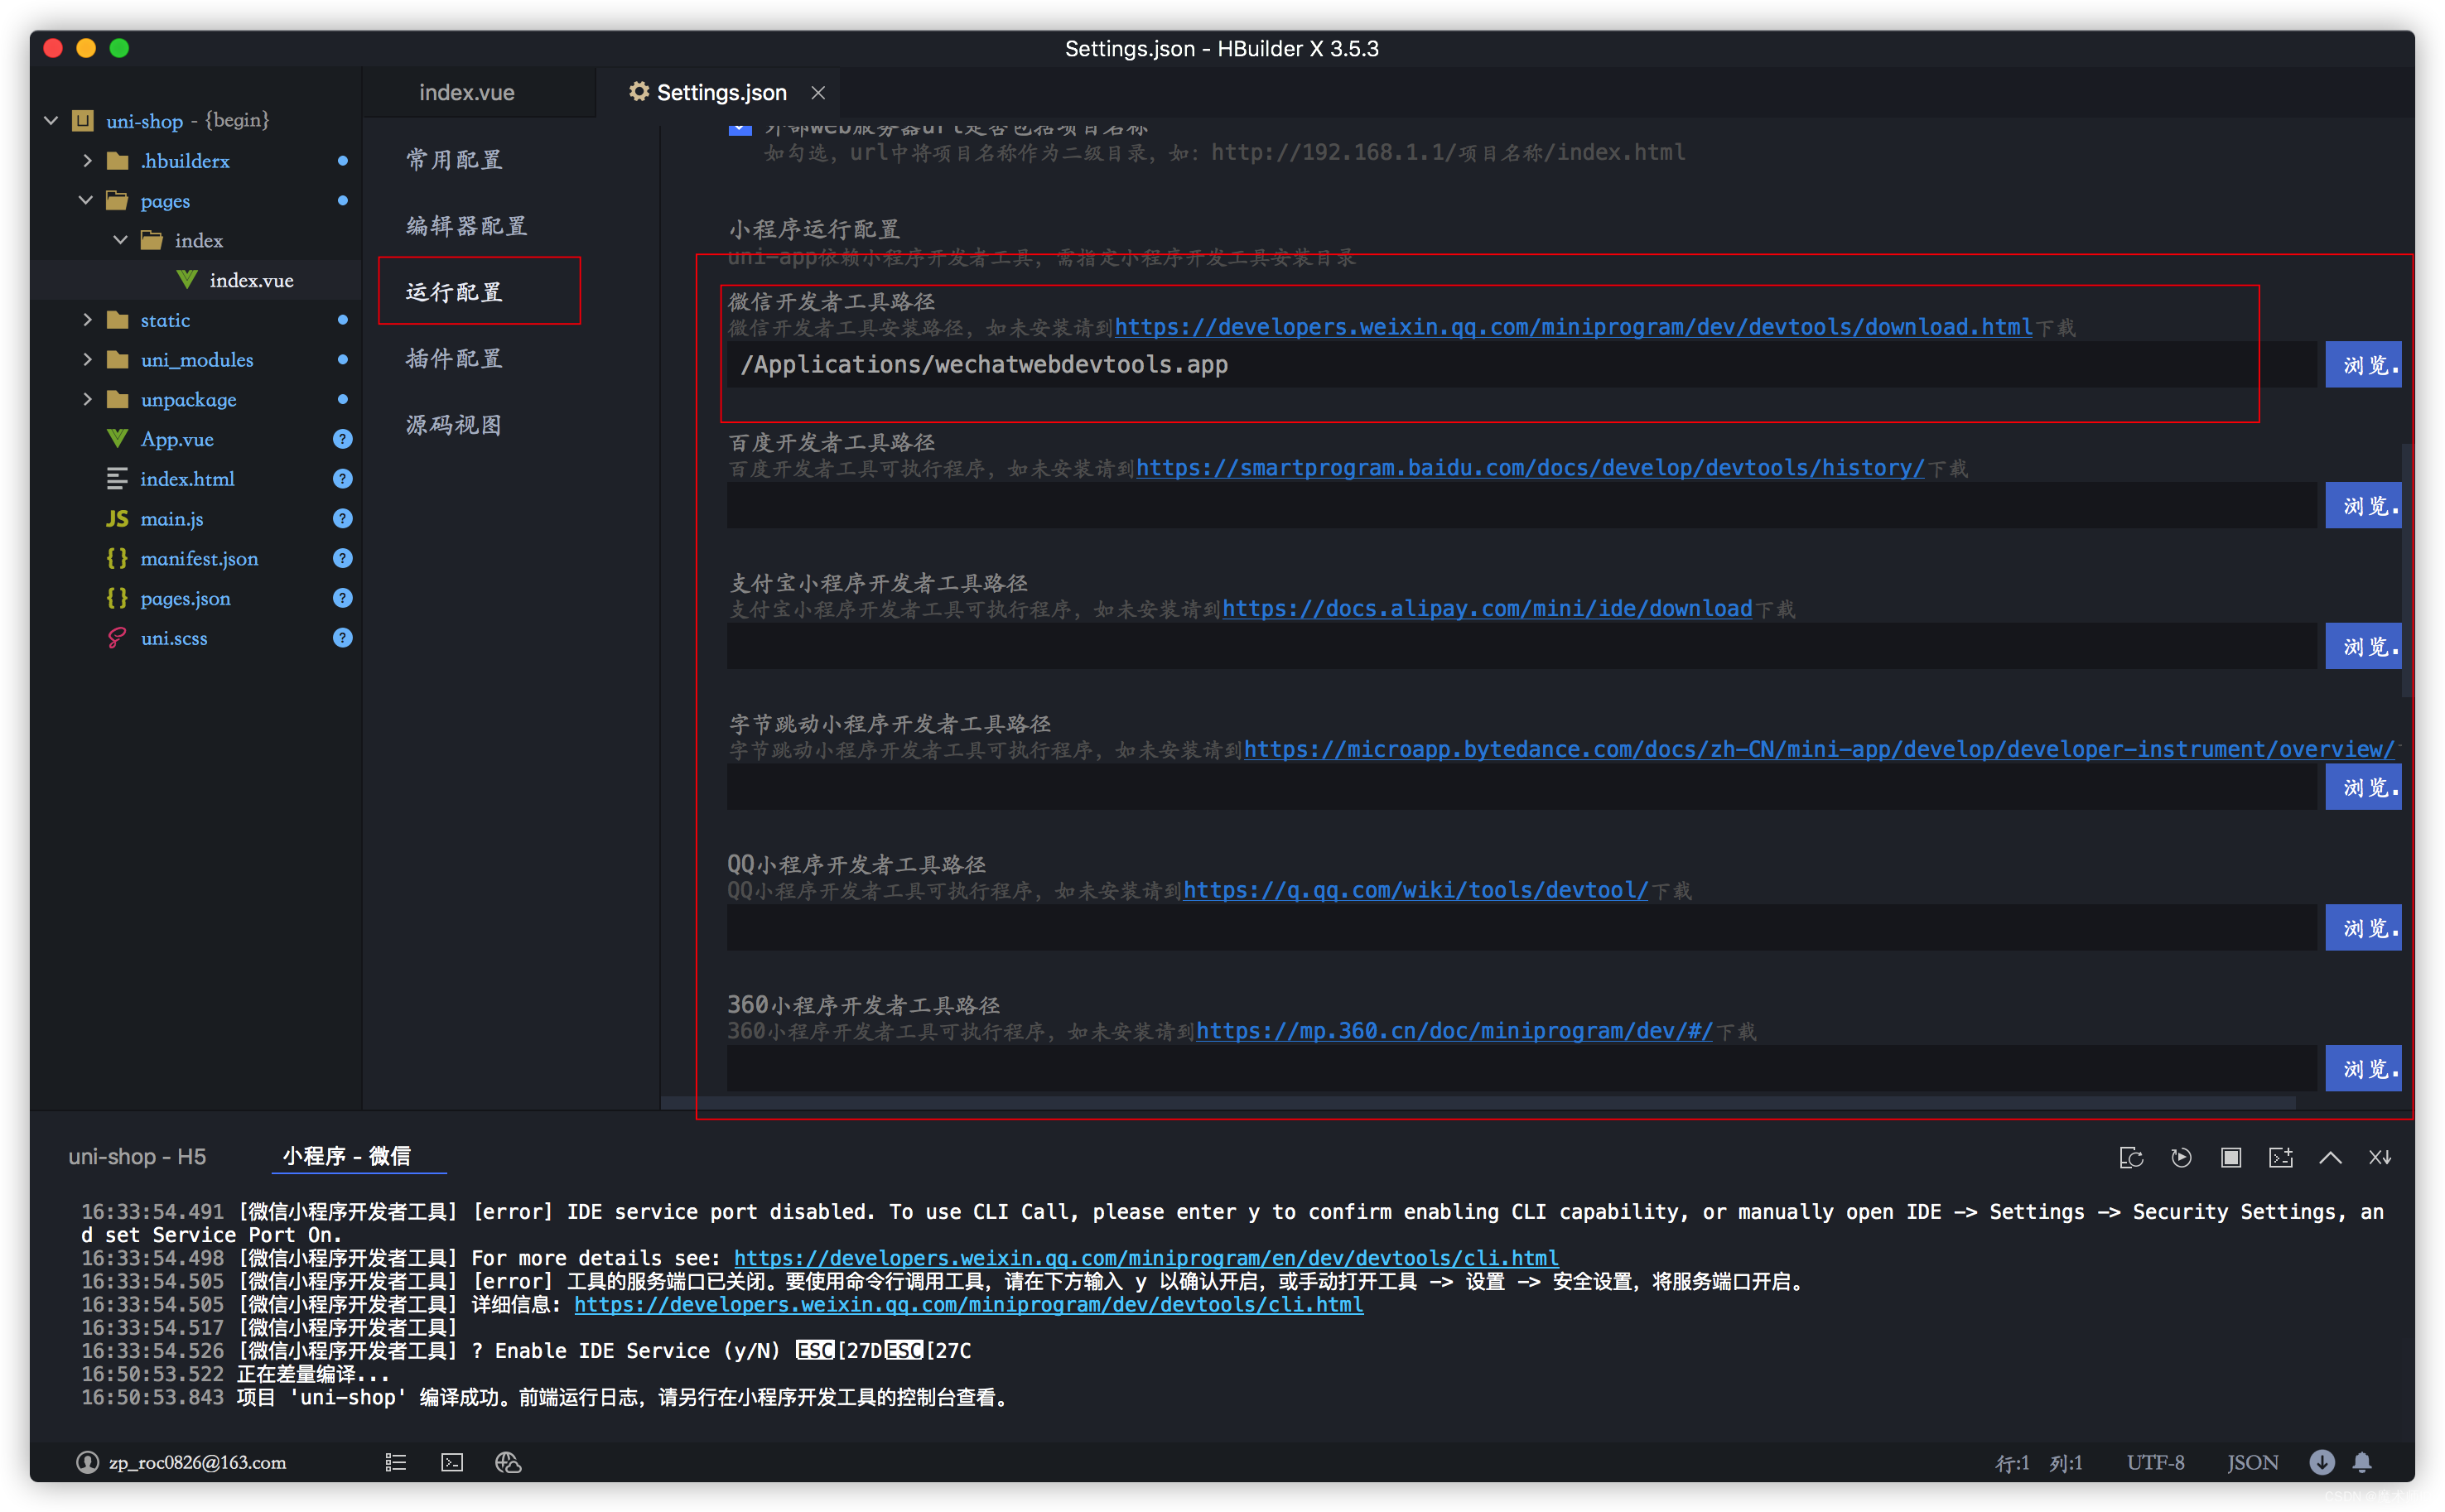Image resolution: width=2445 pixels, height=1512 pixels.
Task: Open notifications bell in the status bar
Action: pyautogui.click(x=2362, y=1462)
